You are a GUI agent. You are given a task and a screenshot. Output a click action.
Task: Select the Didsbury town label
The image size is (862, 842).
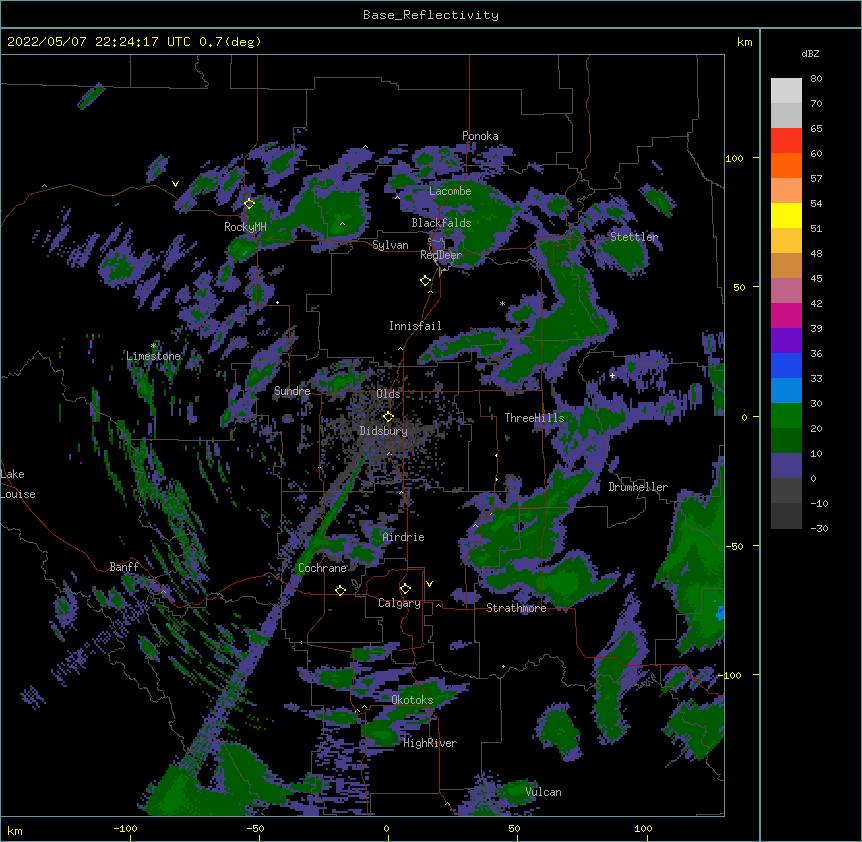(x=383, y=431)
